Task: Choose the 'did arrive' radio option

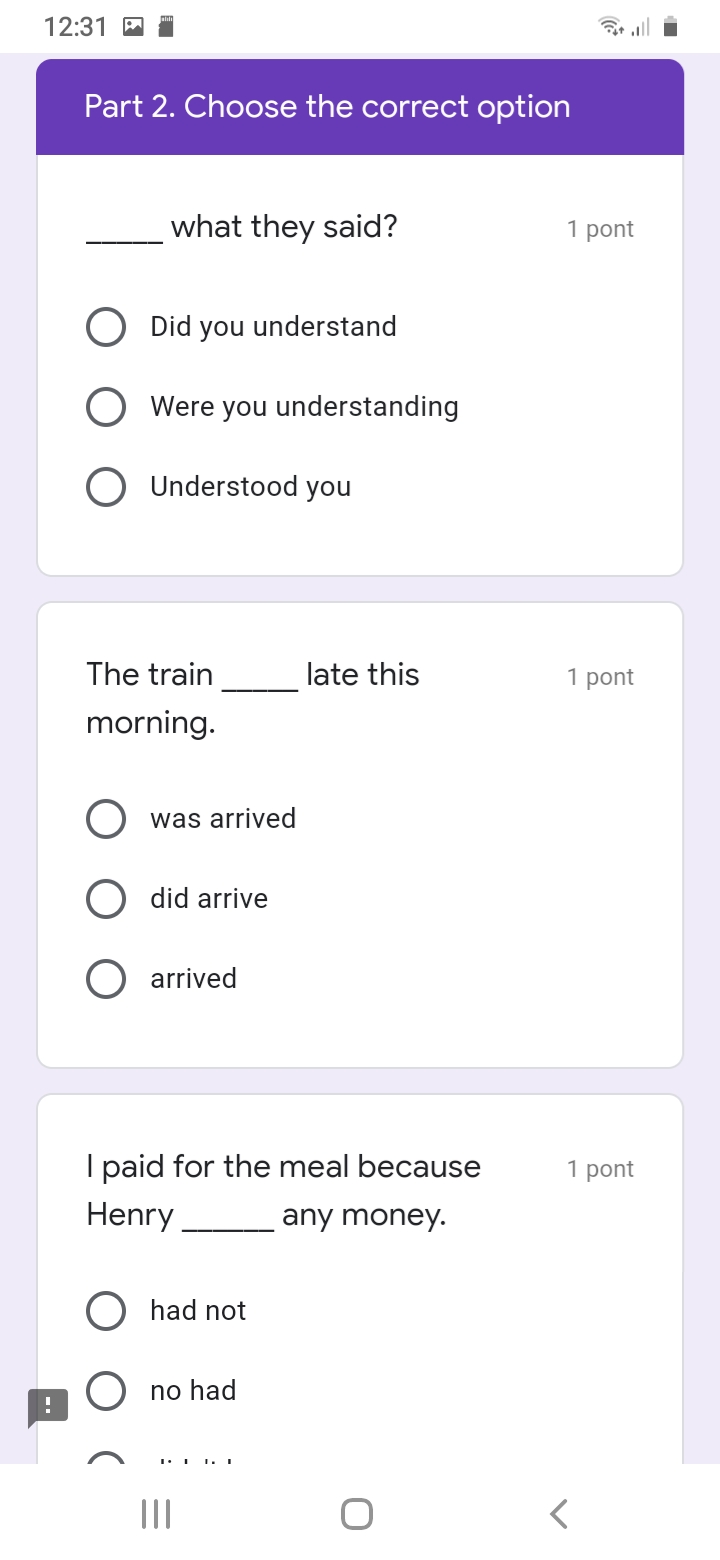Action: 106,899
